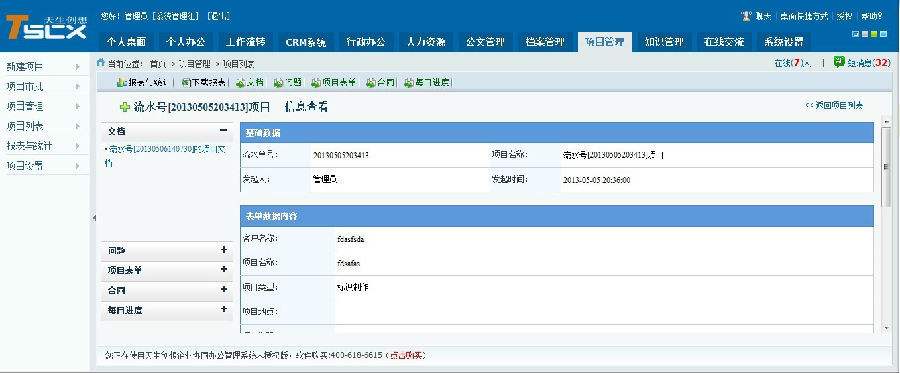This screenshot has width=900, height=373.
Task: Expand the 合同 section plus sign
Action: pos(223,289)
